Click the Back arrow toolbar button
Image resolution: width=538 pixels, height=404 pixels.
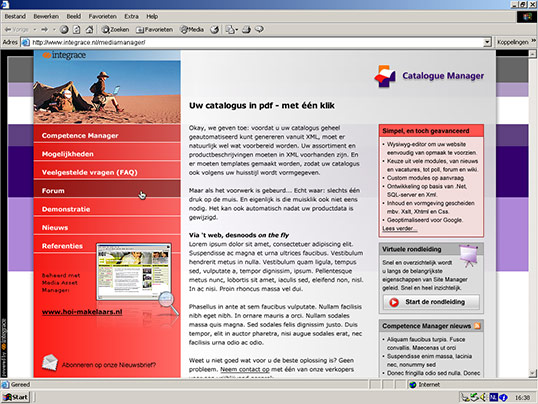pos(16,30)
